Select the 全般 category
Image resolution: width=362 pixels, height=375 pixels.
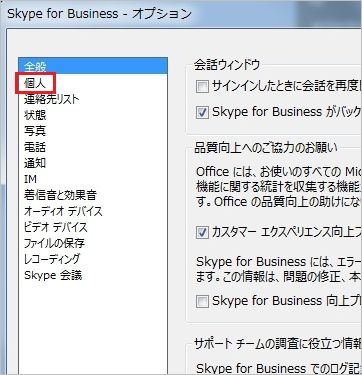(x=93, y=66)
